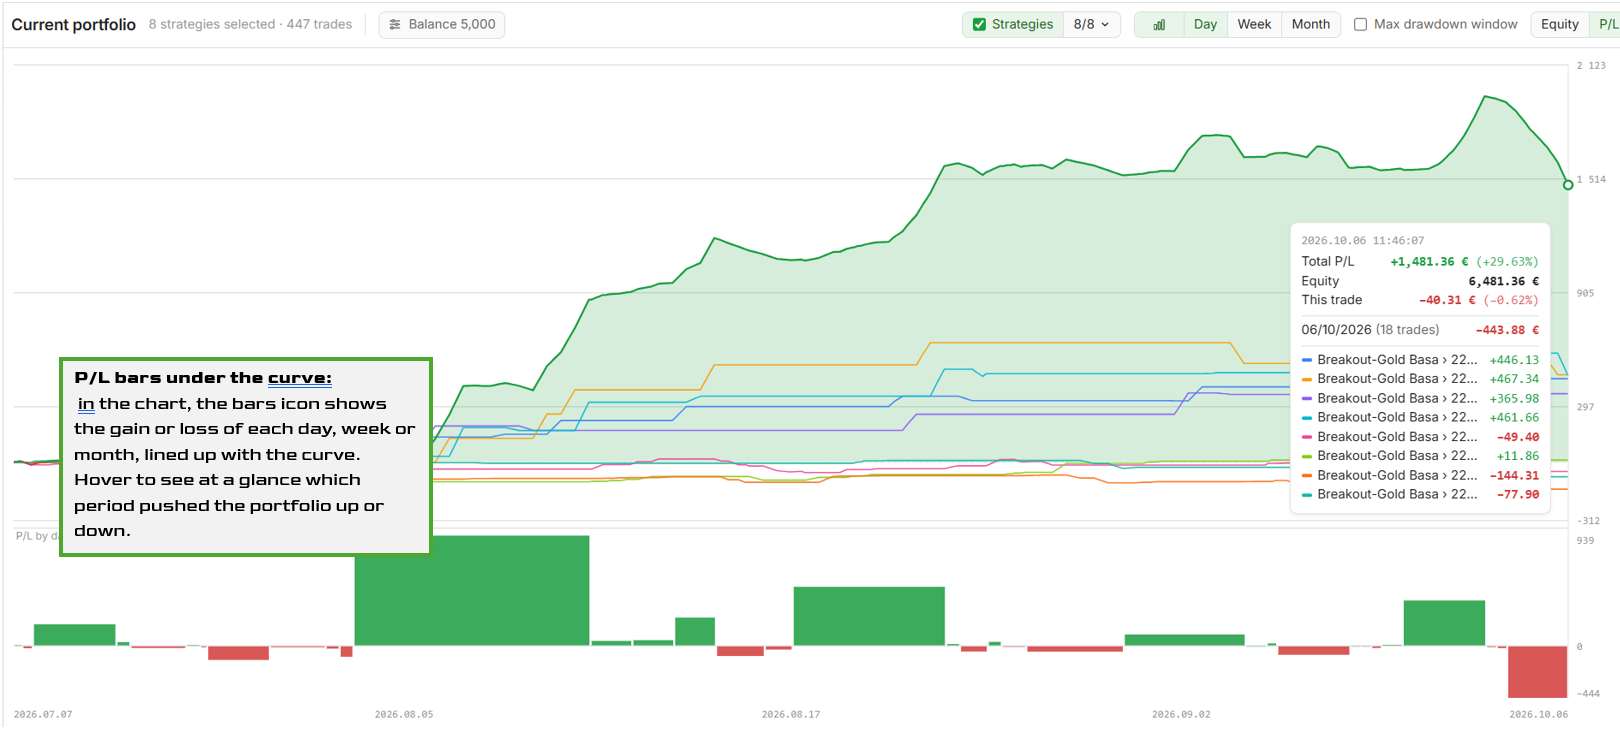Screen dimensions: 1620x737
Task: Switch P/L bars to Week view
Action: [x=1254, y=24]
